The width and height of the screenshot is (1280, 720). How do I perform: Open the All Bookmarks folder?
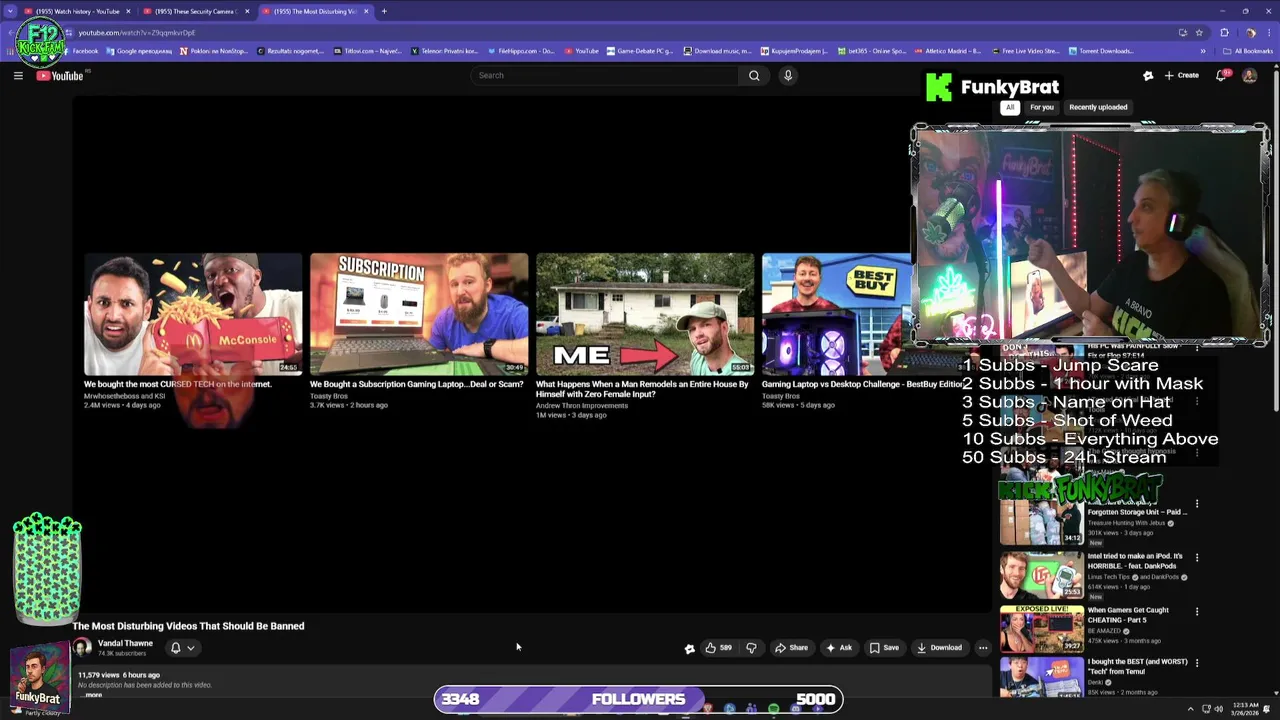coord(1247,51)
